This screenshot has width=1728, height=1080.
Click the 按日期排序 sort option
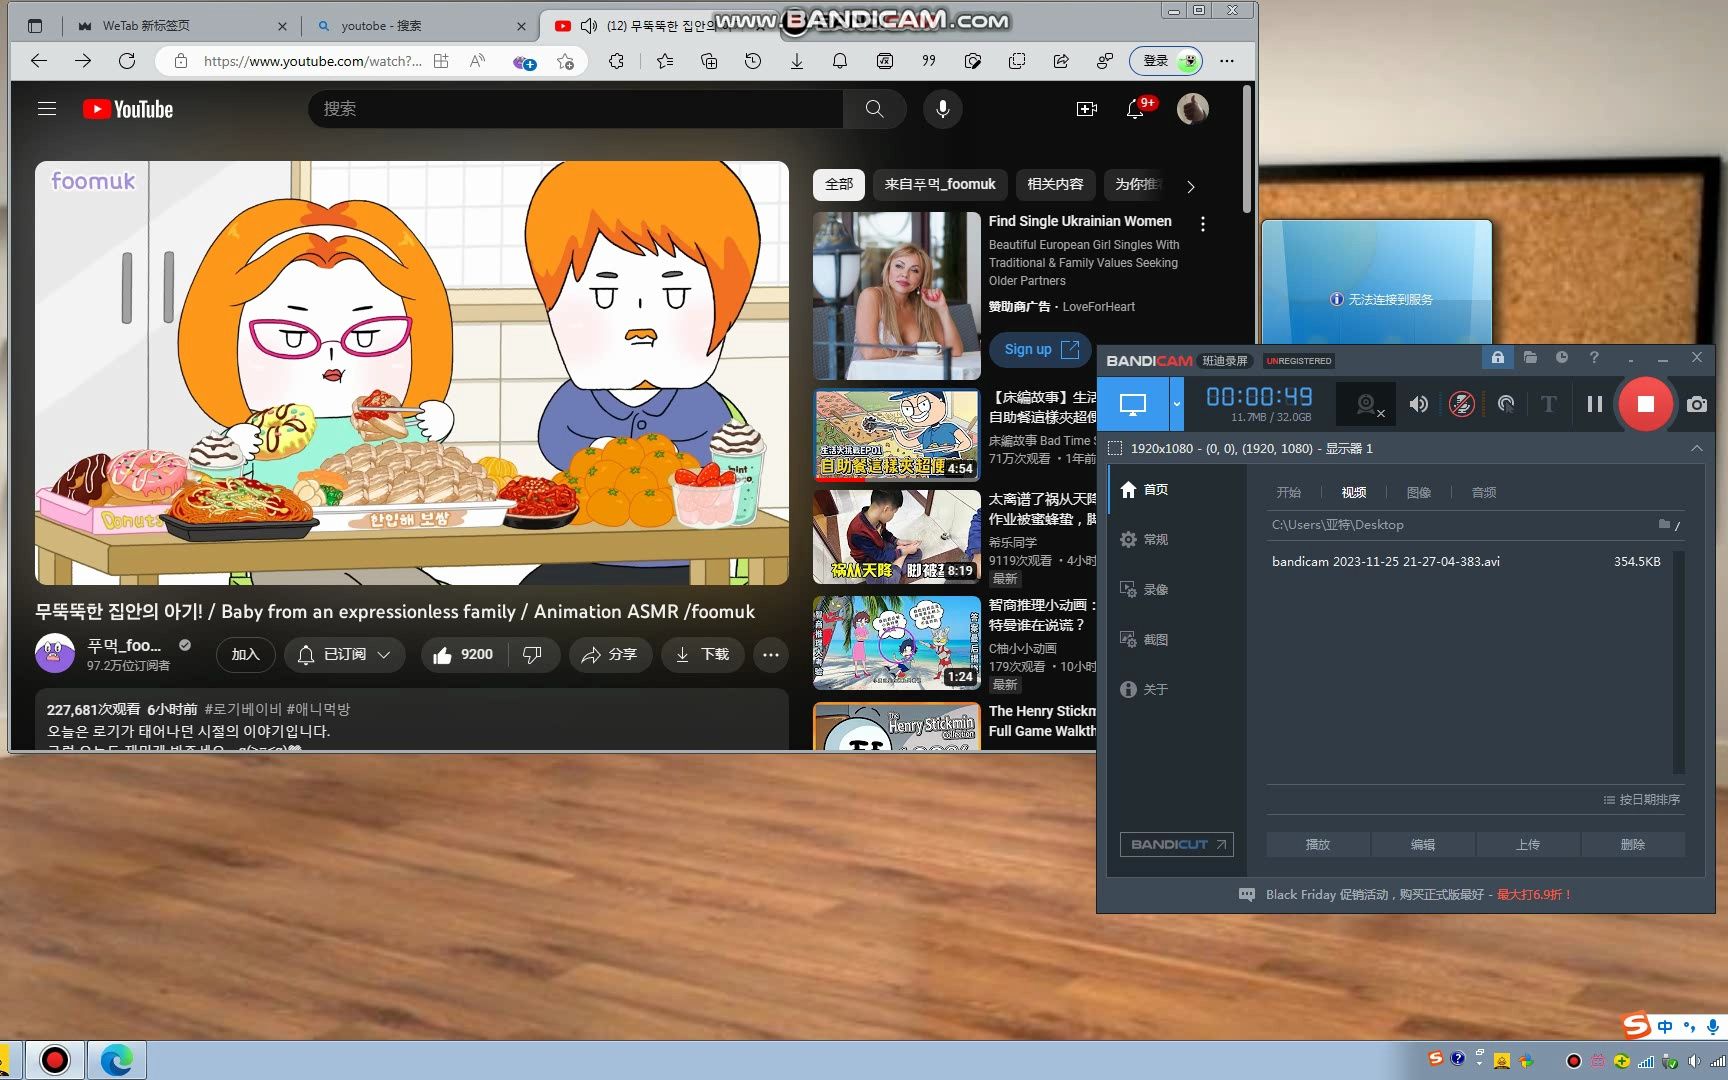(x=1641, y=799)
